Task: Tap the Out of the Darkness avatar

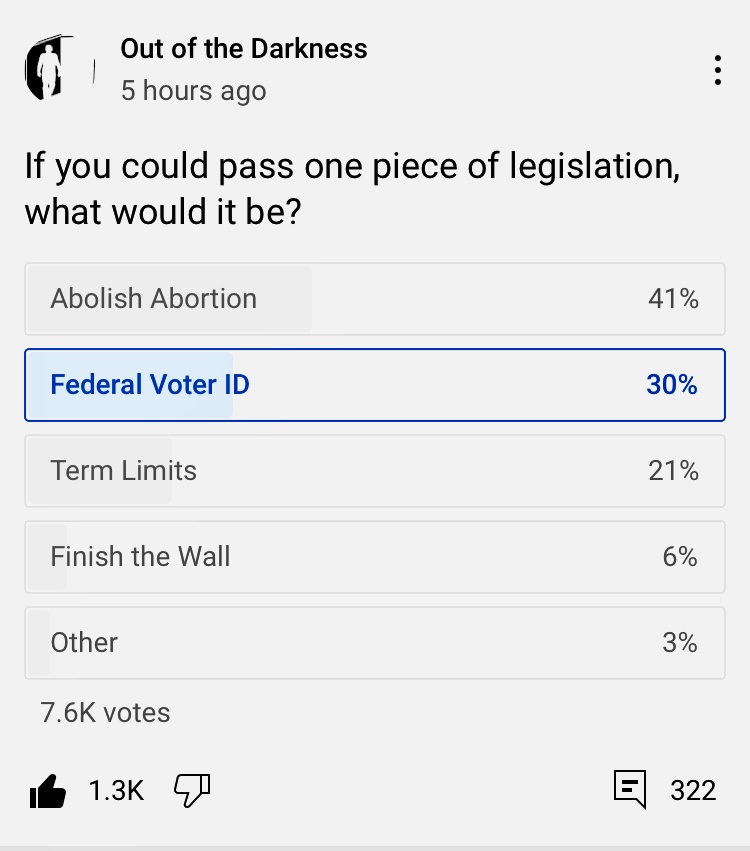Action: (58, 68)
